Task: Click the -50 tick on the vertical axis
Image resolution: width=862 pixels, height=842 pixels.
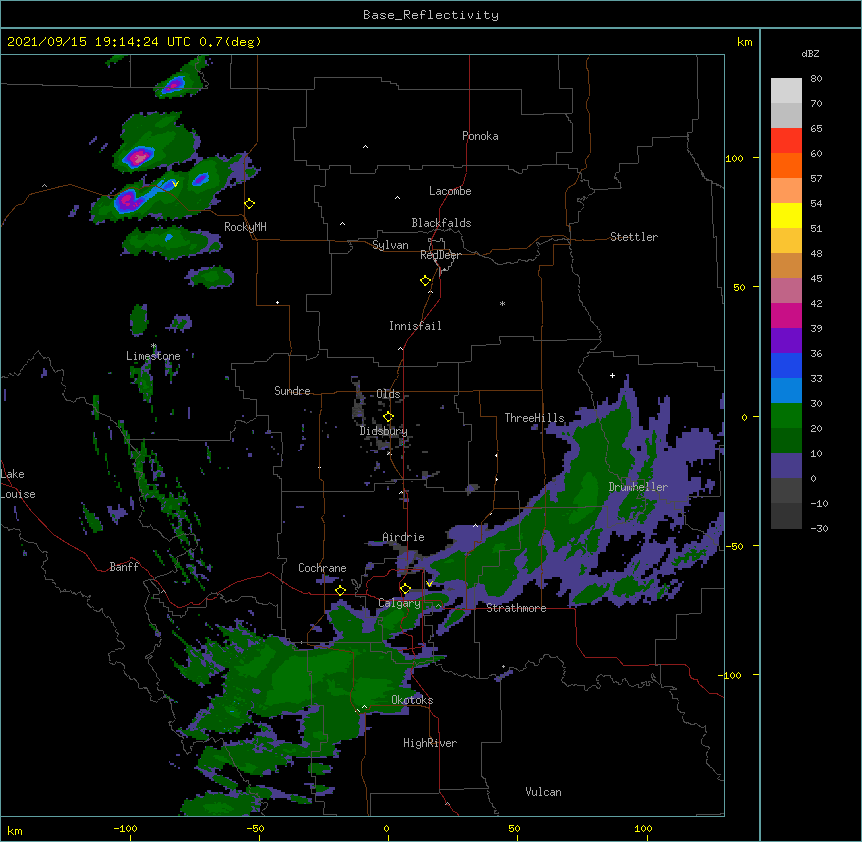Action: point(734,546)
